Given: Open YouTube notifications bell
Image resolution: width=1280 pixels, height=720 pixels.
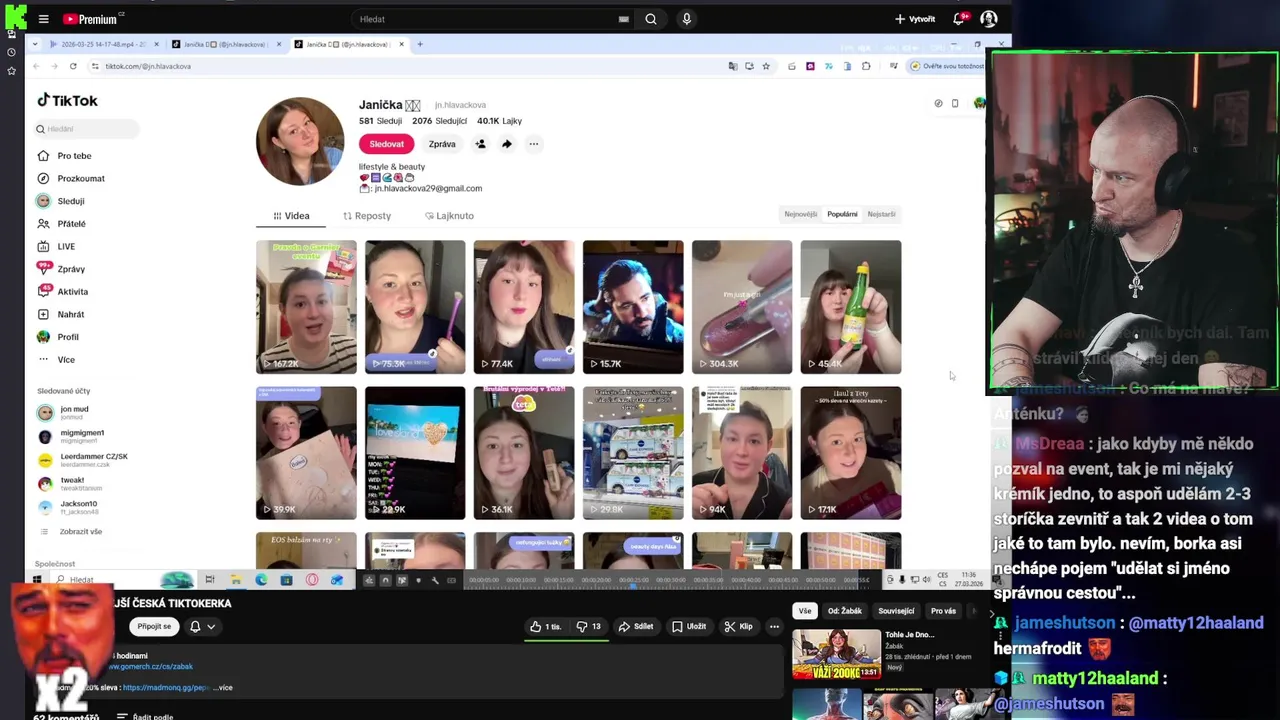Looking at the screenshot, I should pos(958,19).
